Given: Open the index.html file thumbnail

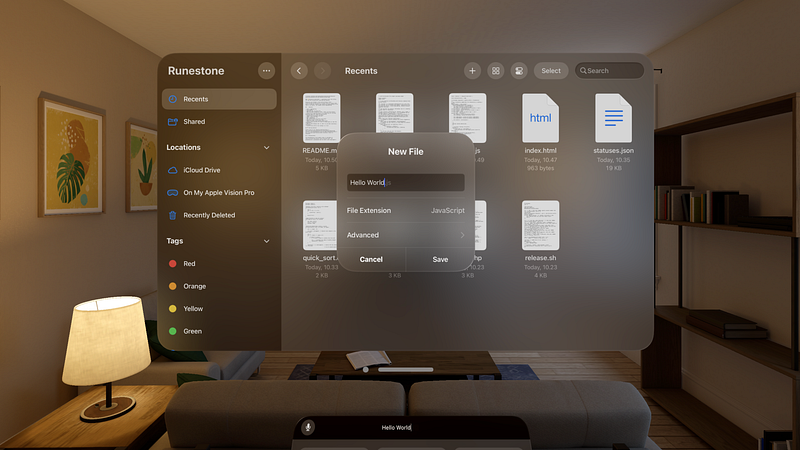Looking at the screenshot, I should 540,118.
